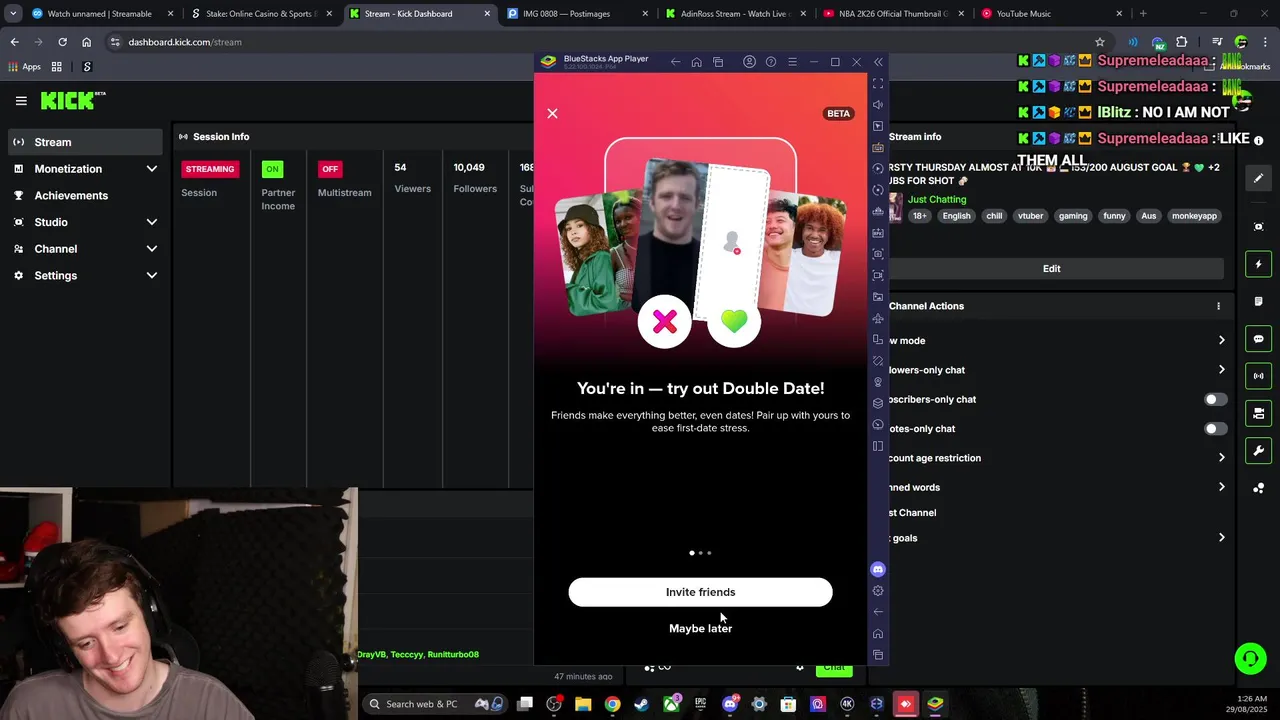Viewport: 1280px width, 720px height.
Task: Click wrench tools icon in right toolbar
Action: 1259,451
